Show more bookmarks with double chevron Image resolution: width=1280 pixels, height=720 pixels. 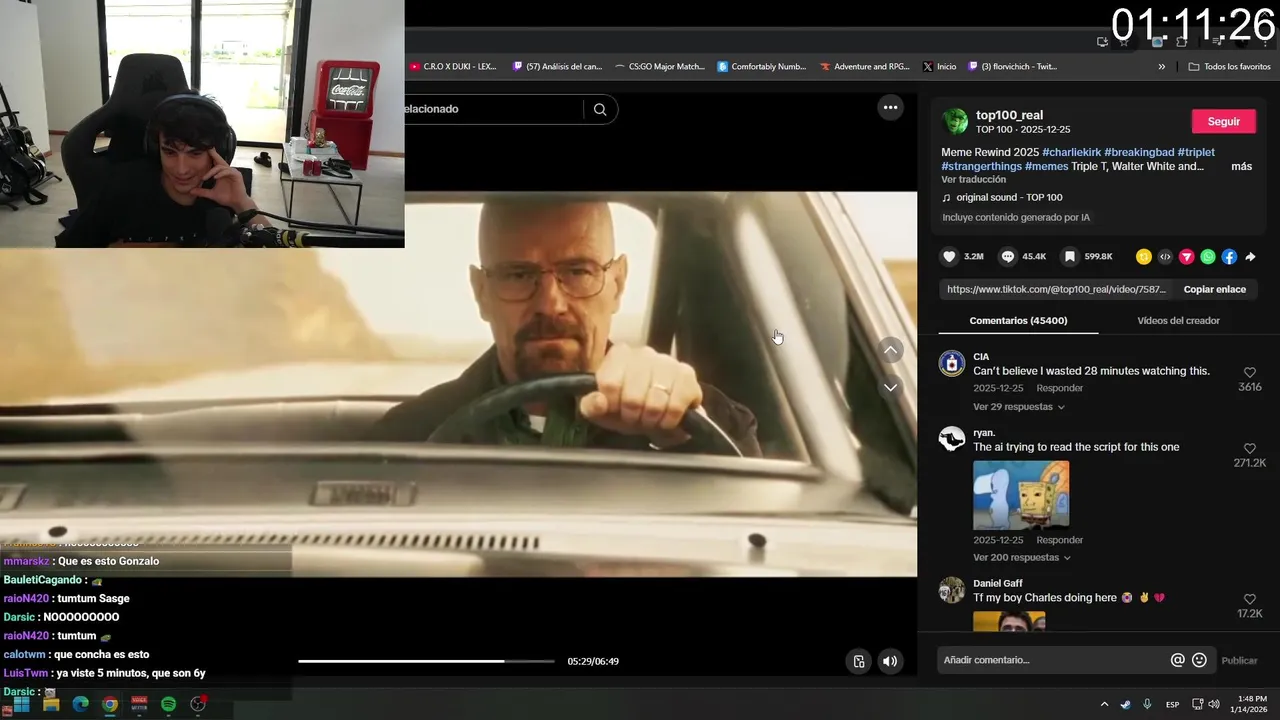point(1162,67)
